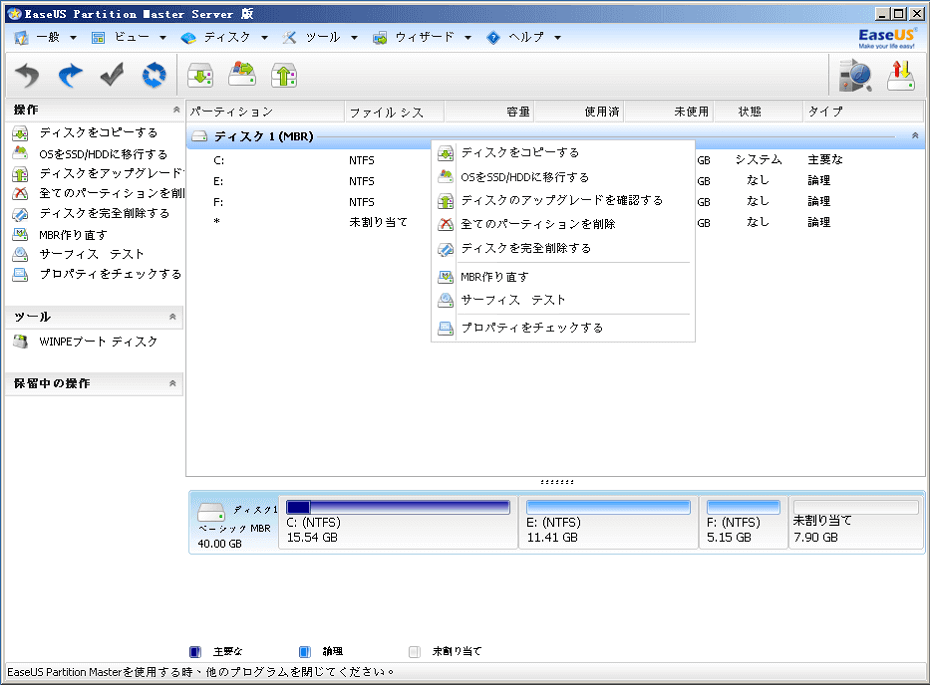Image resolution: width=930 pixels, height=685 pixels.
Task: Open the data recovery tool icon
Action: pos(855,75)
